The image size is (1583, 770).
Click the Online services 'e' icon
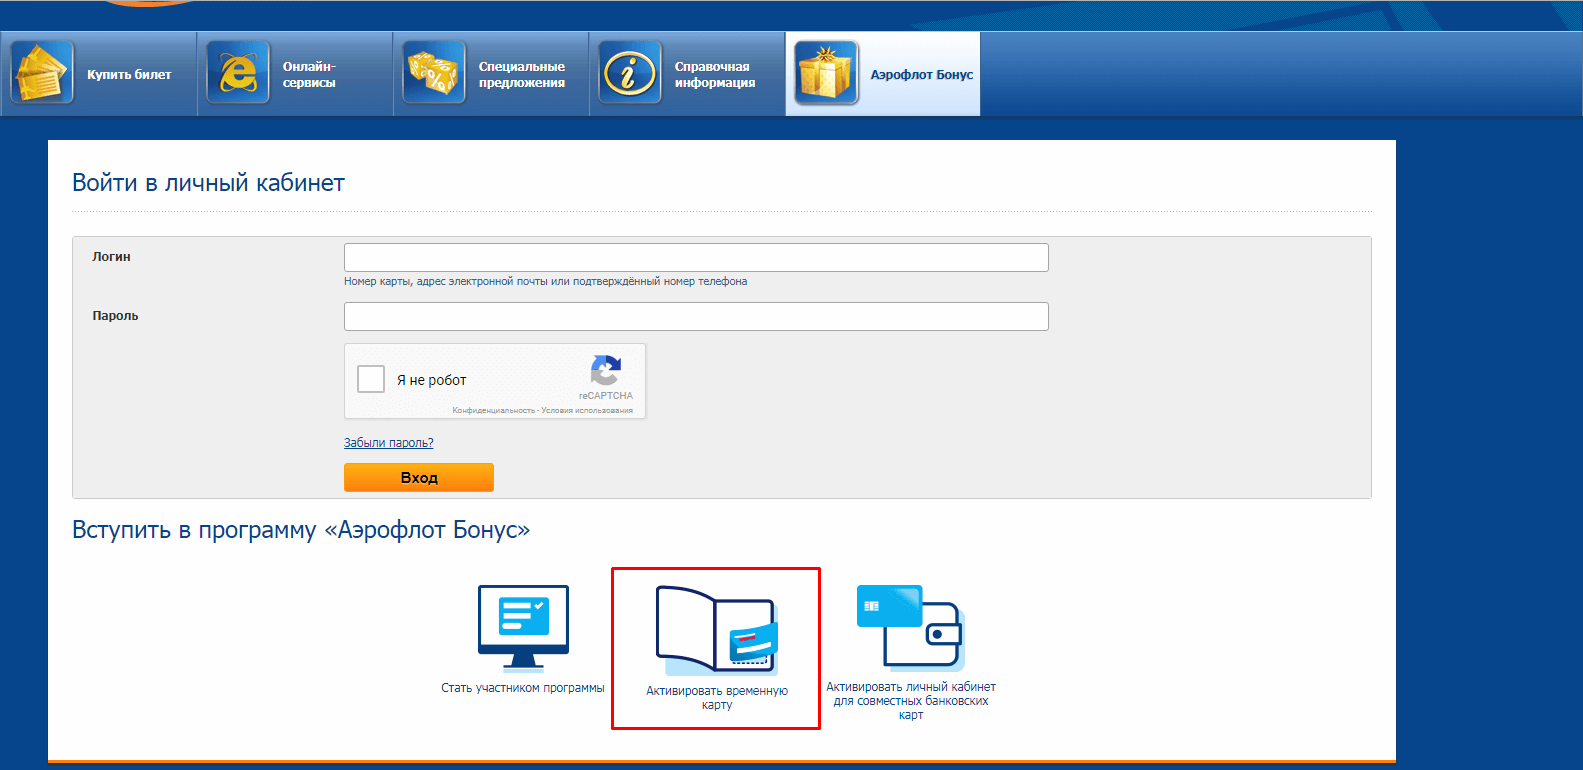(x=238, y=73)
